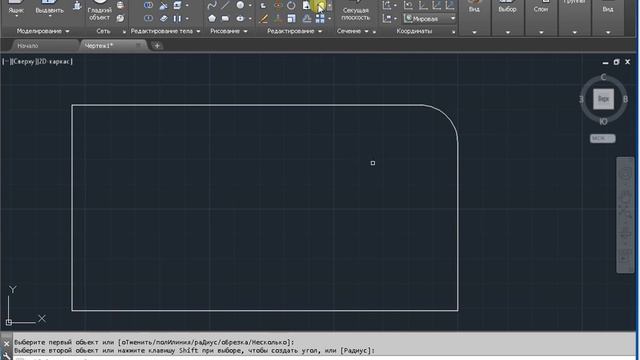Open the Координаты panel dialog launcher arrow
This screenshot has width=640, height=360.
(x=453, y=31)
